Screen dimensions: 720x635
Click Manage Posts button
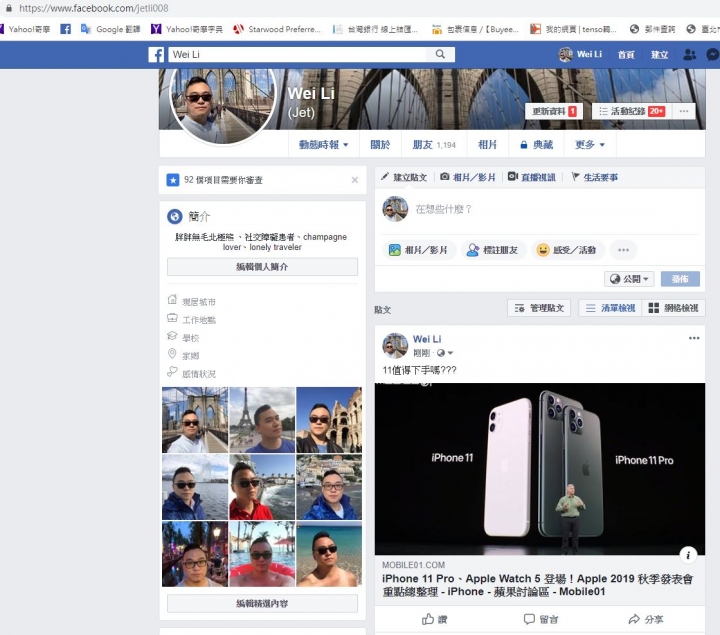click(539, 308)
